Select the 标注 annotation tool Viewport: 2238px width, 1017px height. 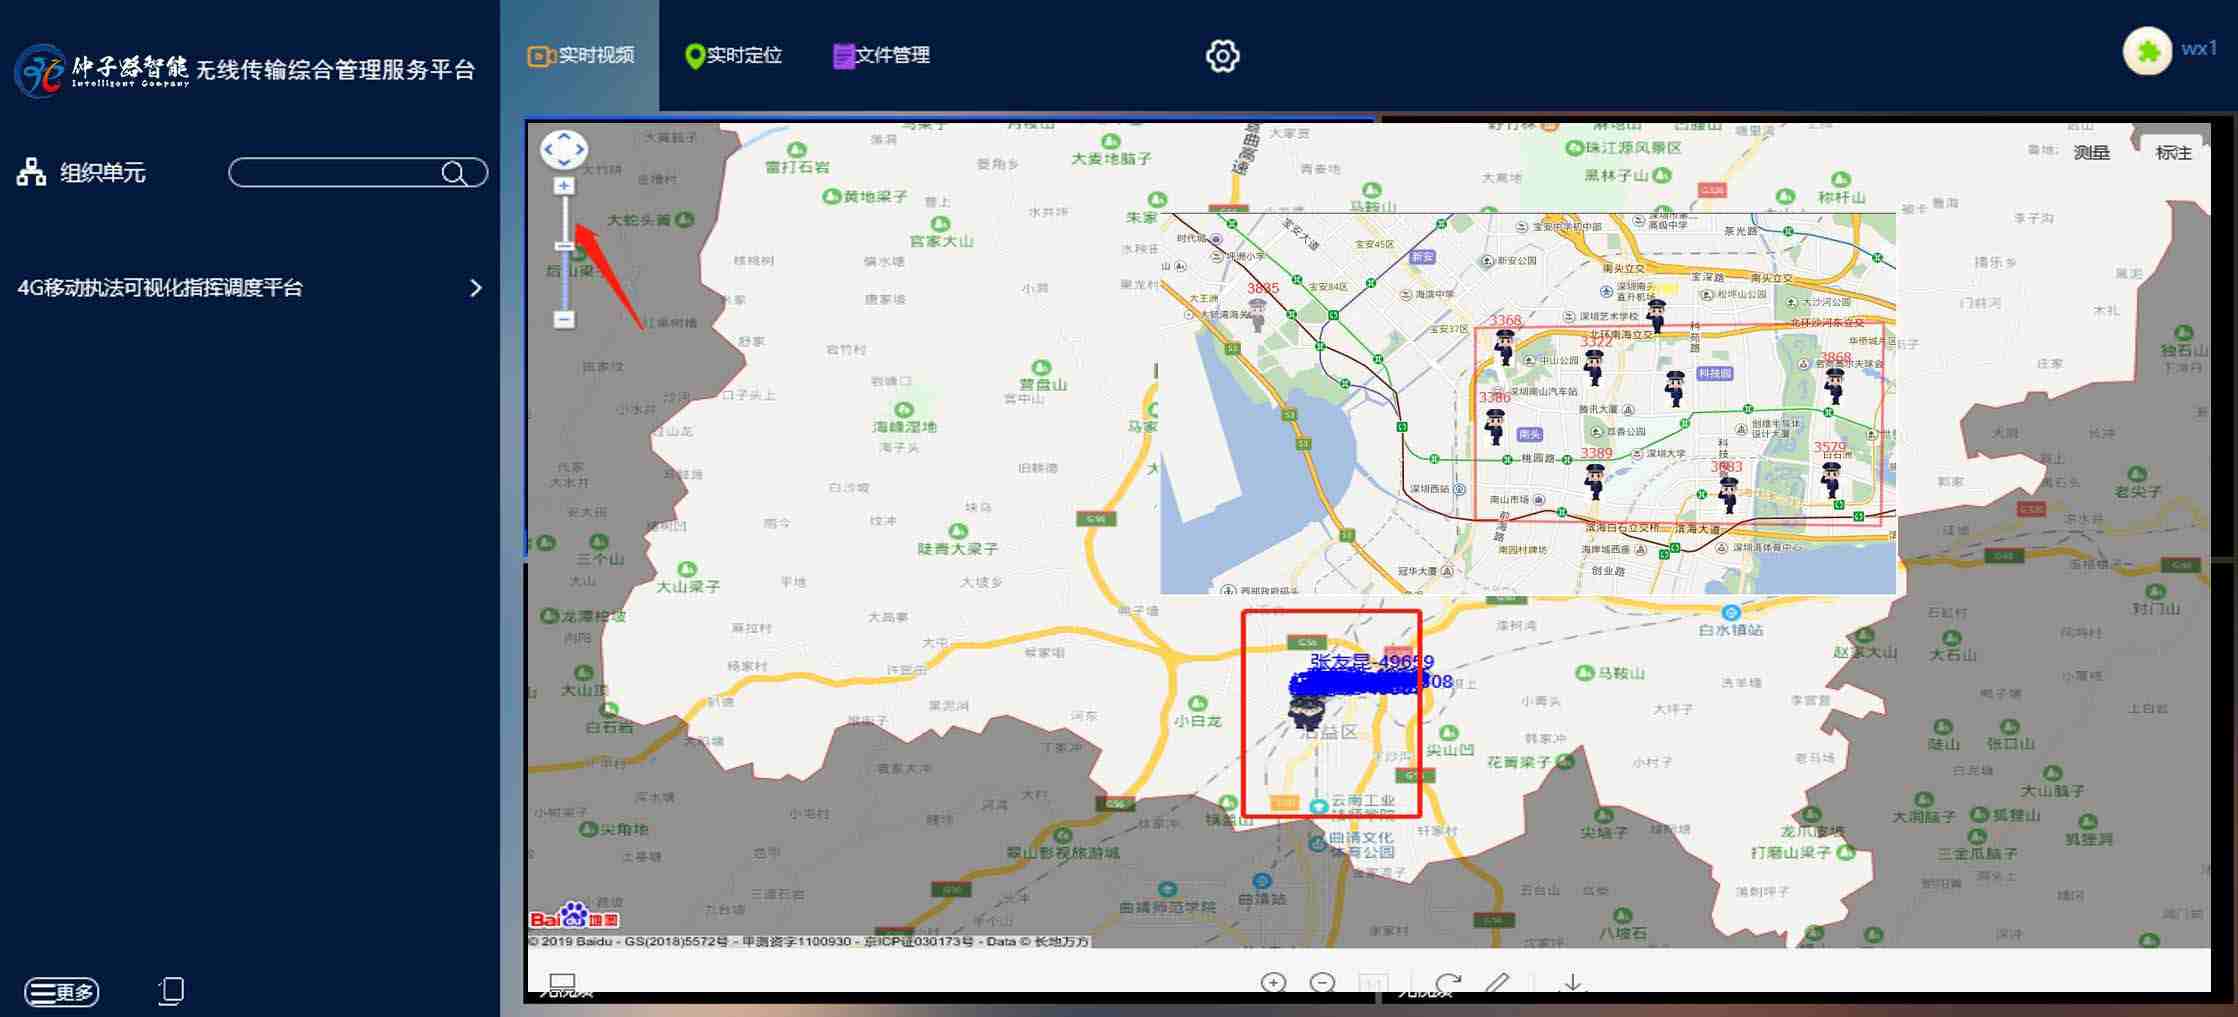2173,153
